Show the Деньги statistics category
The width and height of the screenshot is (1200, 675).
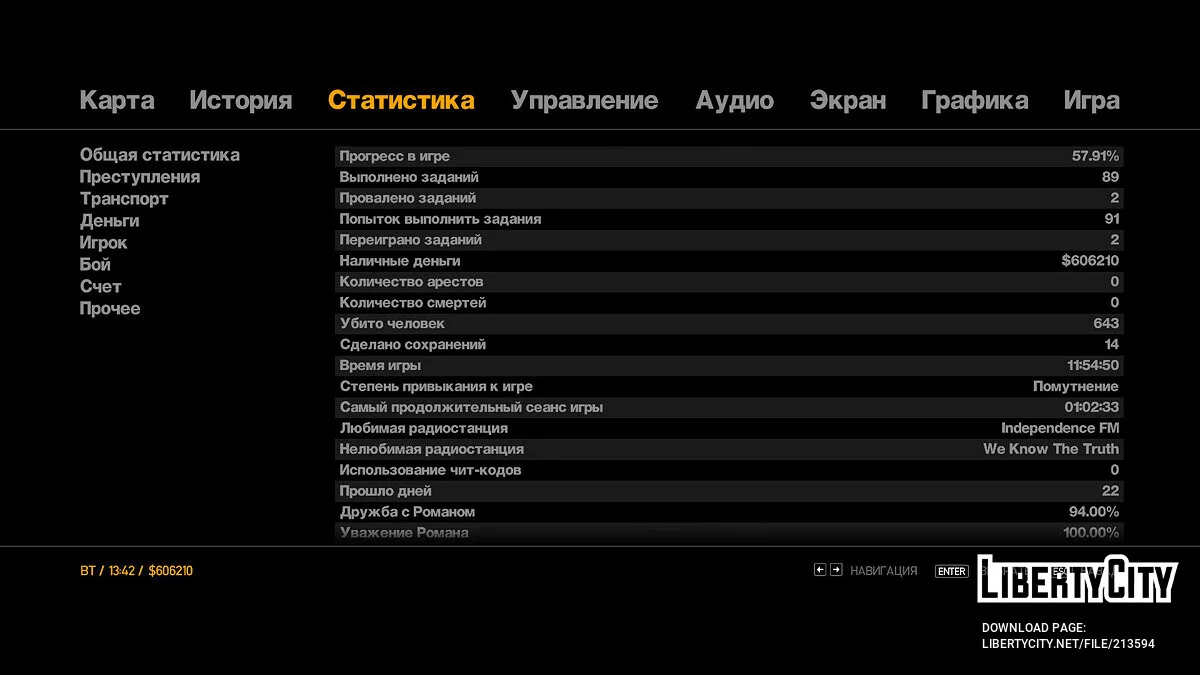[109, 221]
